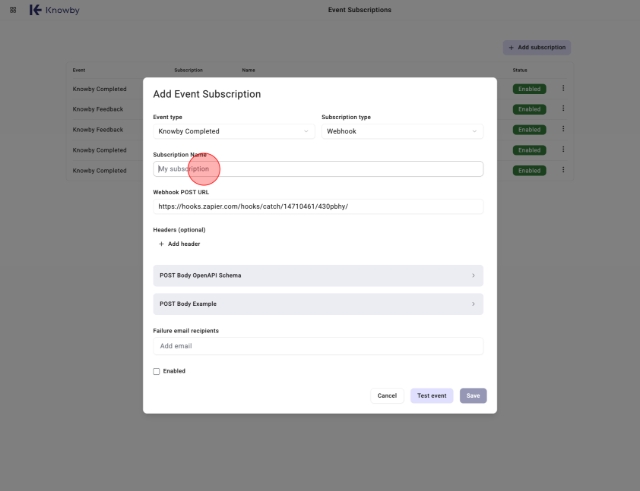
Task: Open menu for first Knowby Completed row
Action: (x=563, y=88)
